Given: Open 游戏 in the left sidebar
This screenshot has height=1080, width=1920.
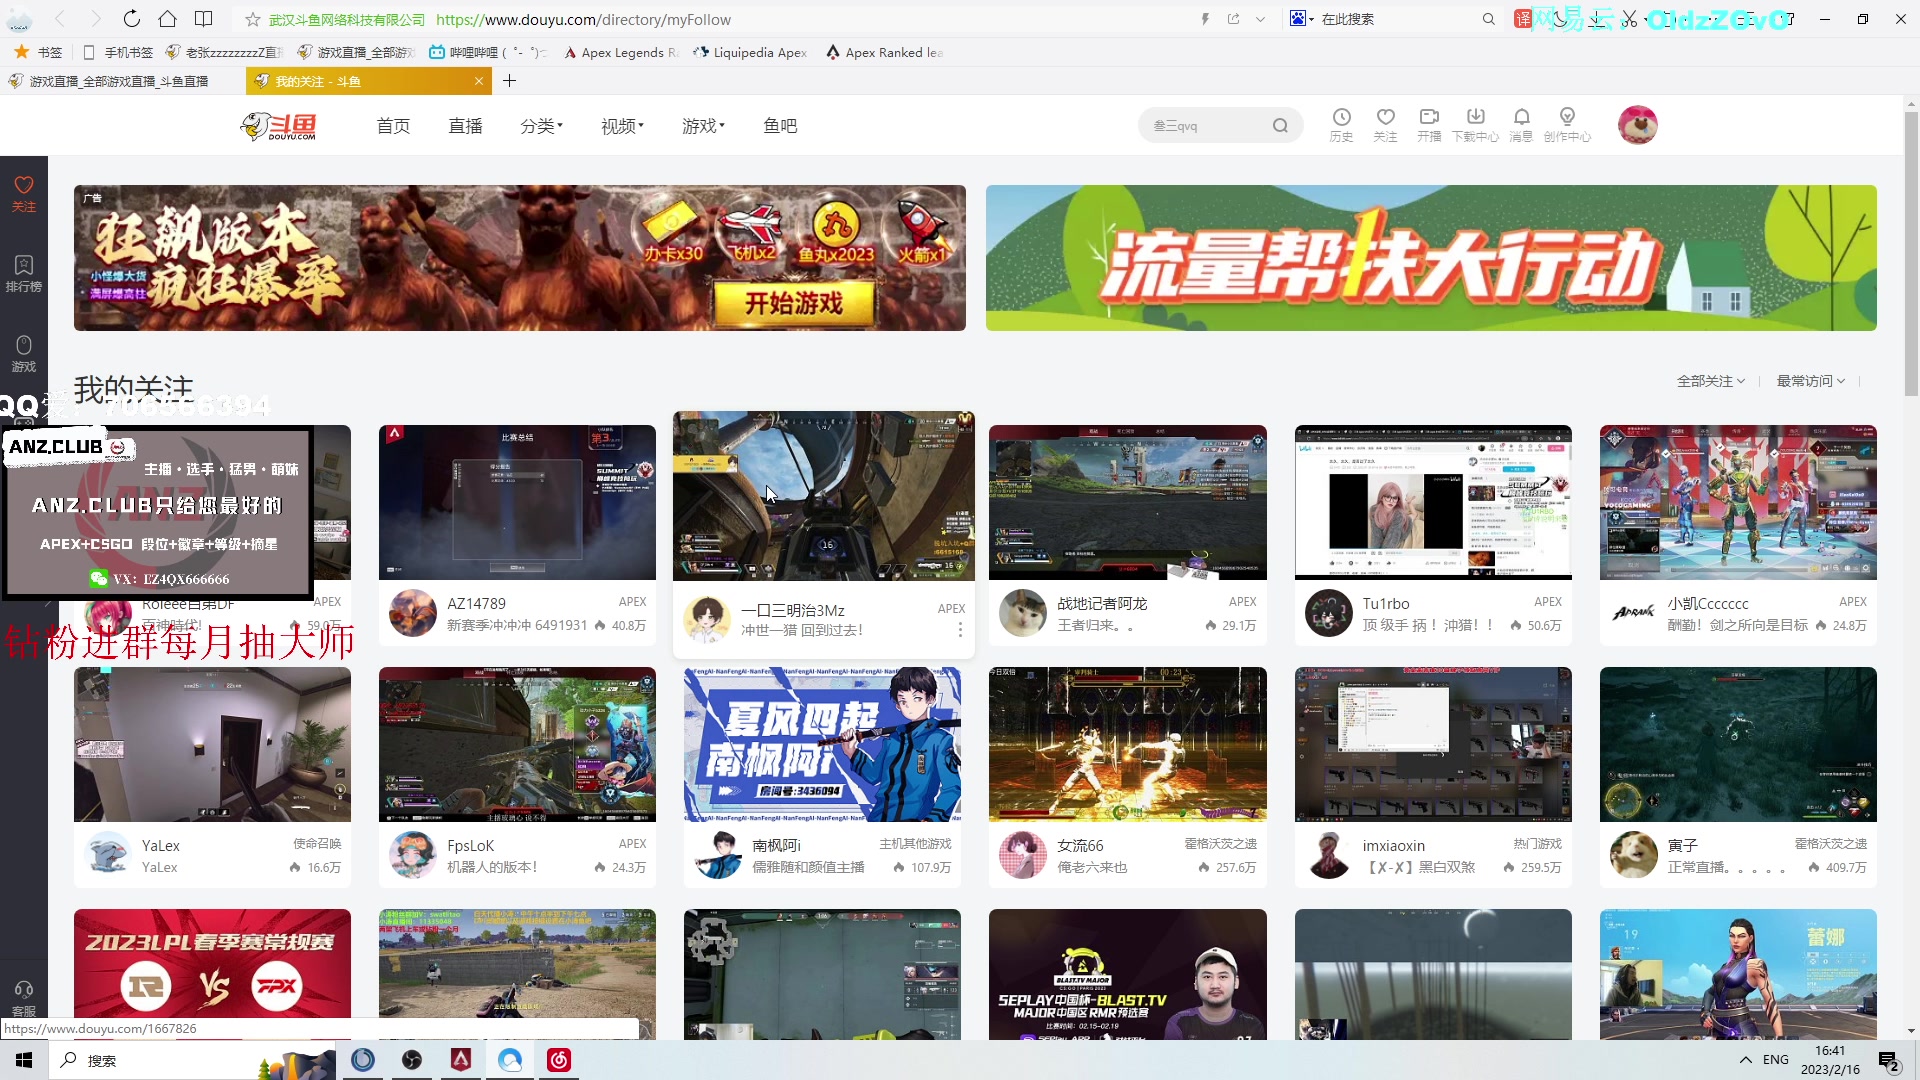Looking at the screenshot, I should tap(24, 354).
